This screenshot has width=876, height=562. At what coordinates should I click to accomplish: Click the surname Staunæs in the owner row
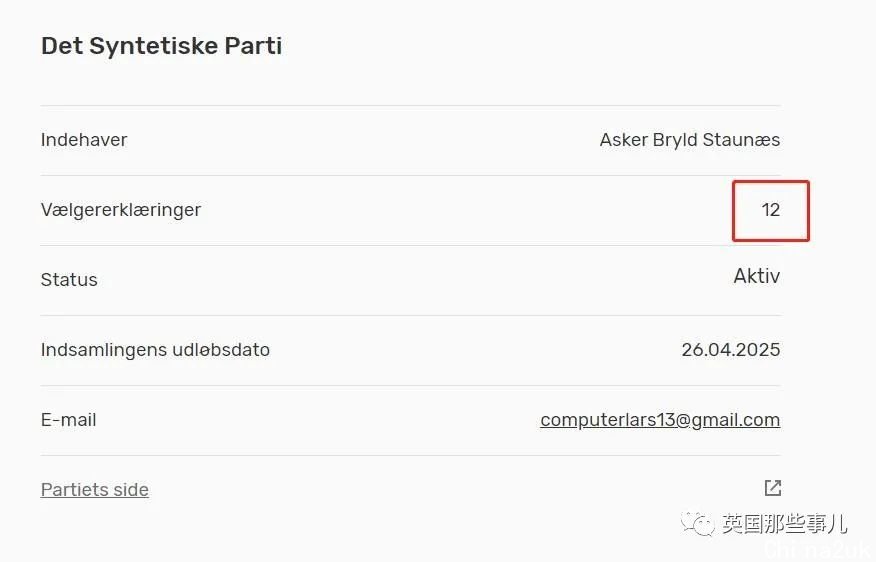coord(741,140)
